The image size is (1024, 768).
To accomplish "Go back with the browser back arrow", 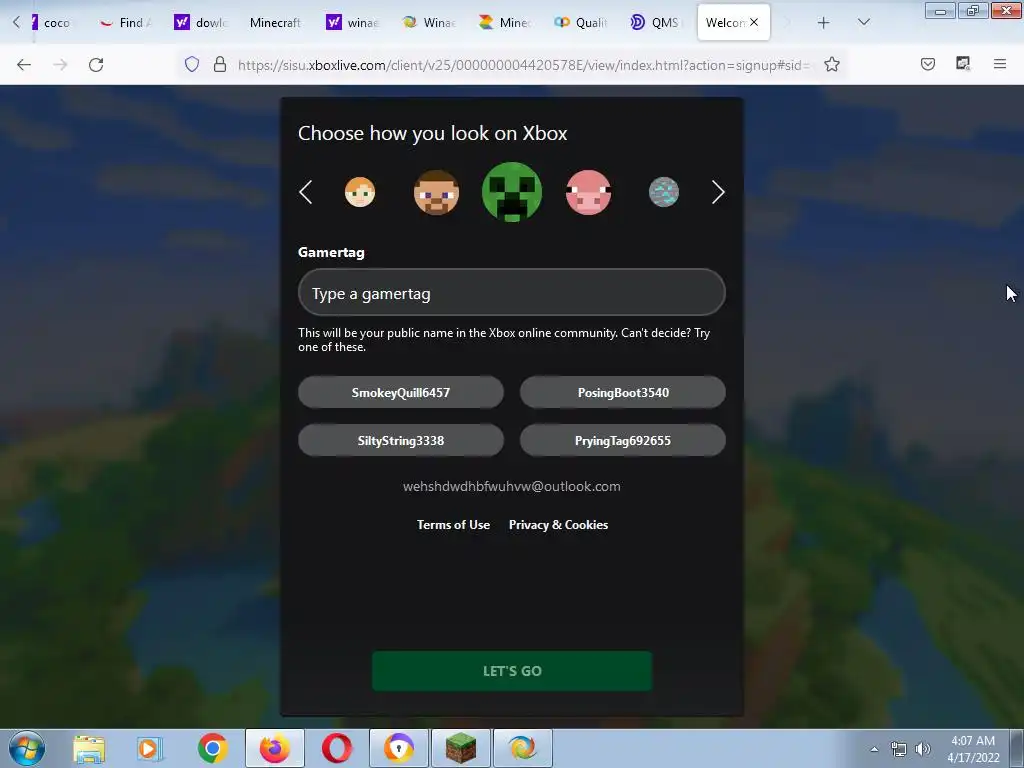I will point(24,65).
